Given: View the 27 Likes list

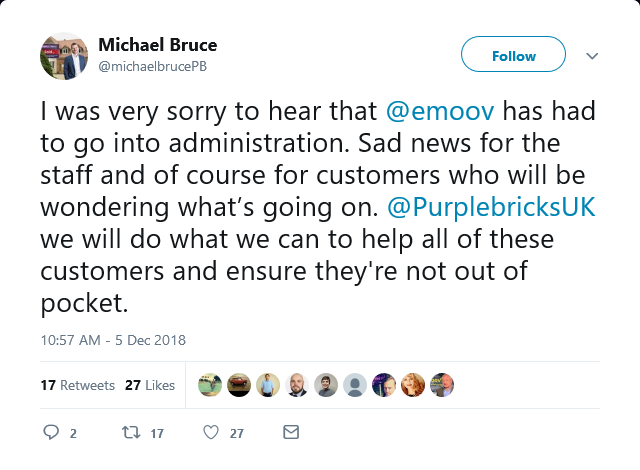Looking at the screenshot, I should [x=150, y=385].
